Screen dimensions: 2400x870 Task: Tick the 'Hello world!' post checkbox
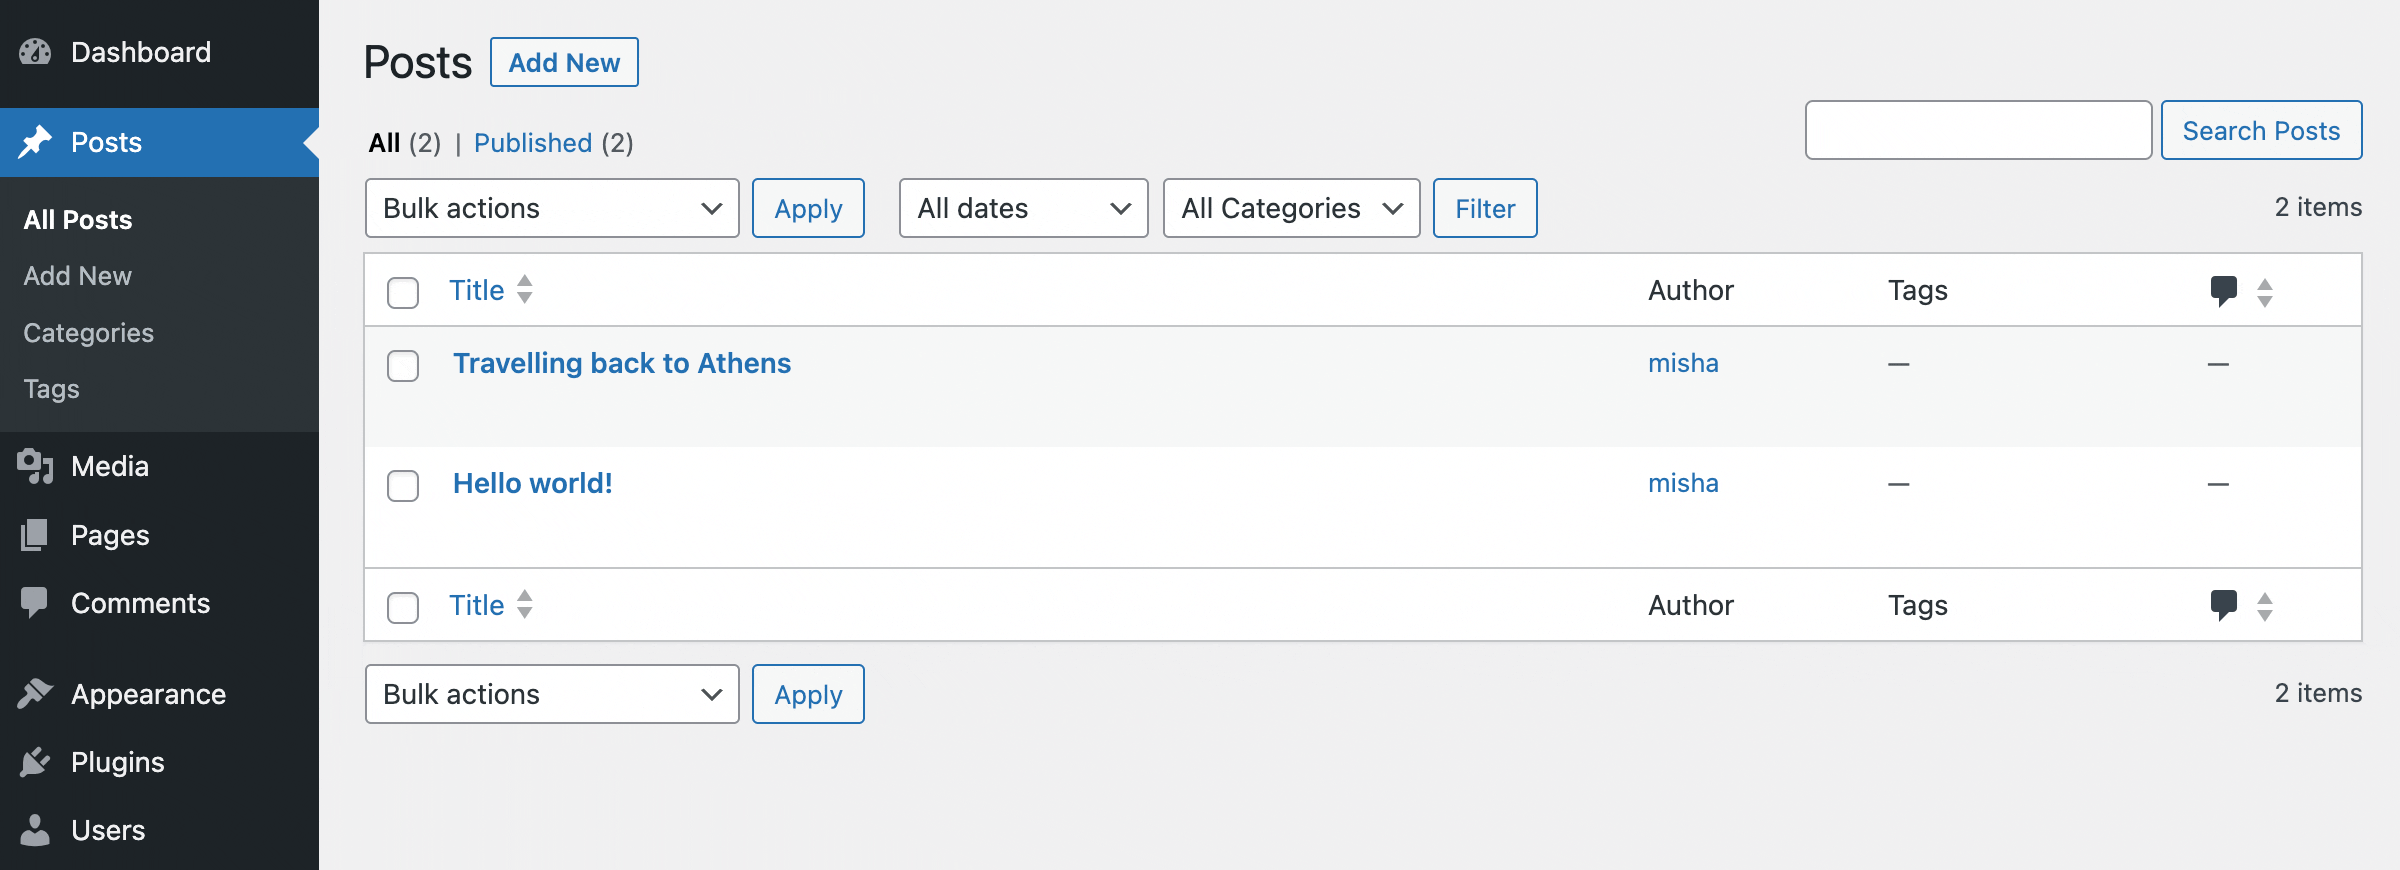403,486
